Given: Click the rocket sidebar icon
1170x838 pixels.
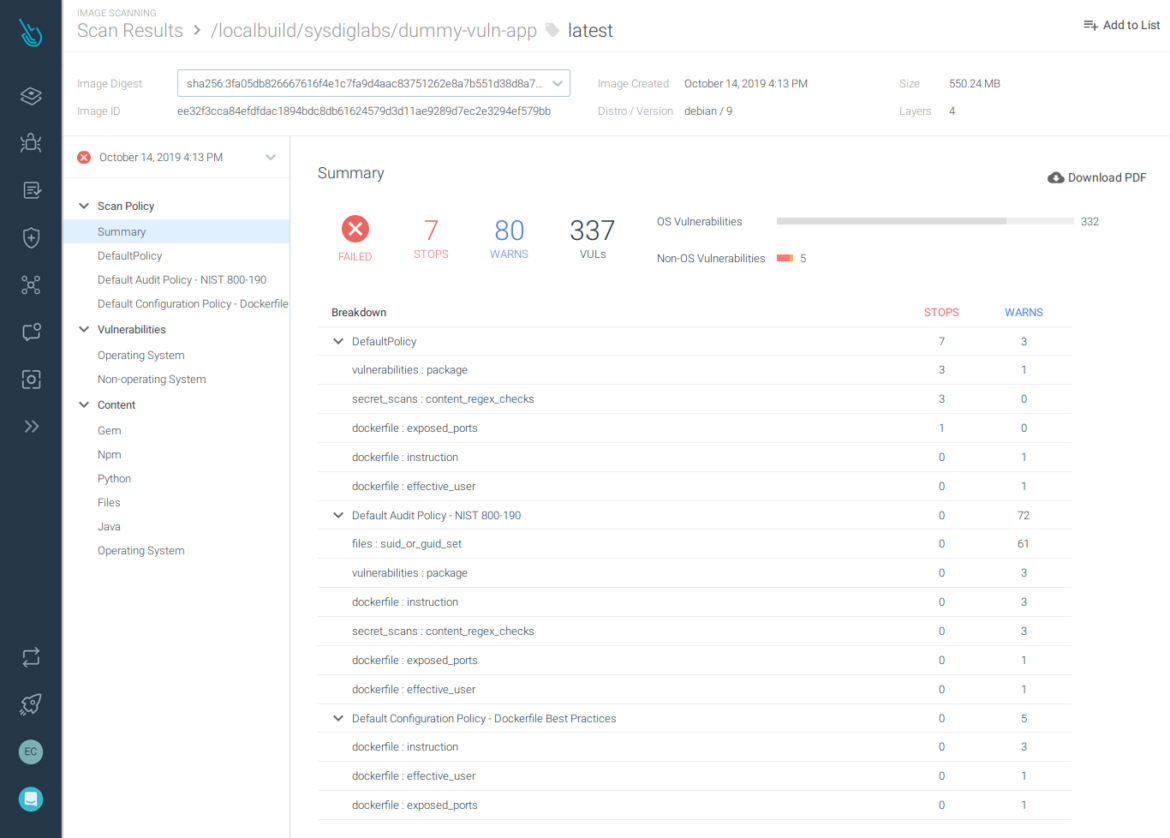Looking at the screenshot, I should coord(31,704).
